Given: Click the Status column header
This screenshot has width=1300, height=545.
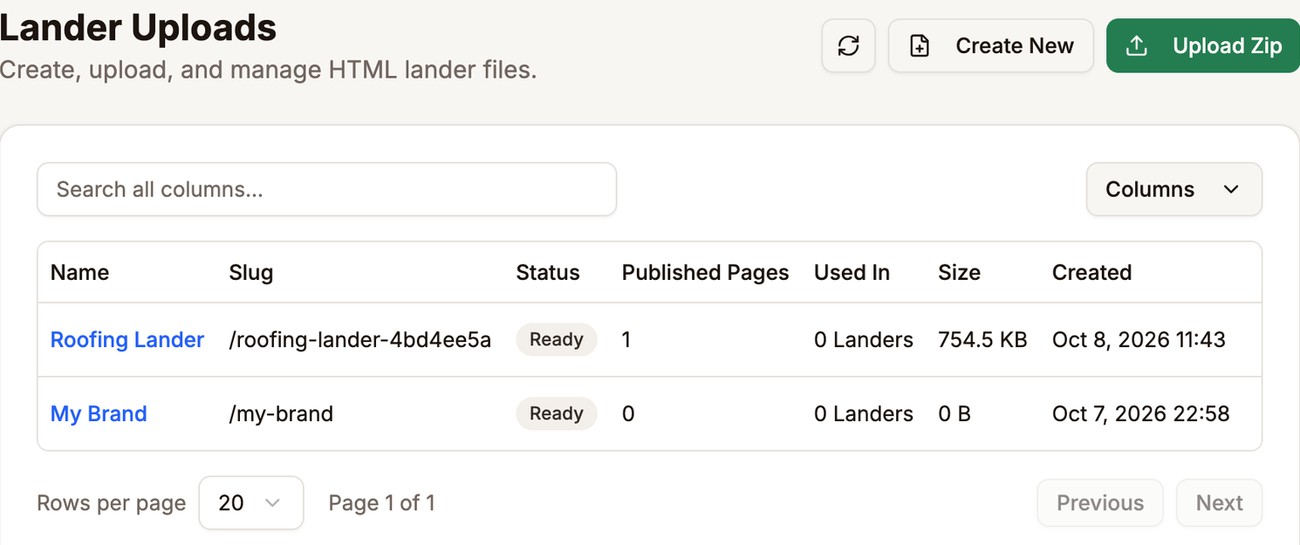Looking at the screenshot, I should click(548, 272).
